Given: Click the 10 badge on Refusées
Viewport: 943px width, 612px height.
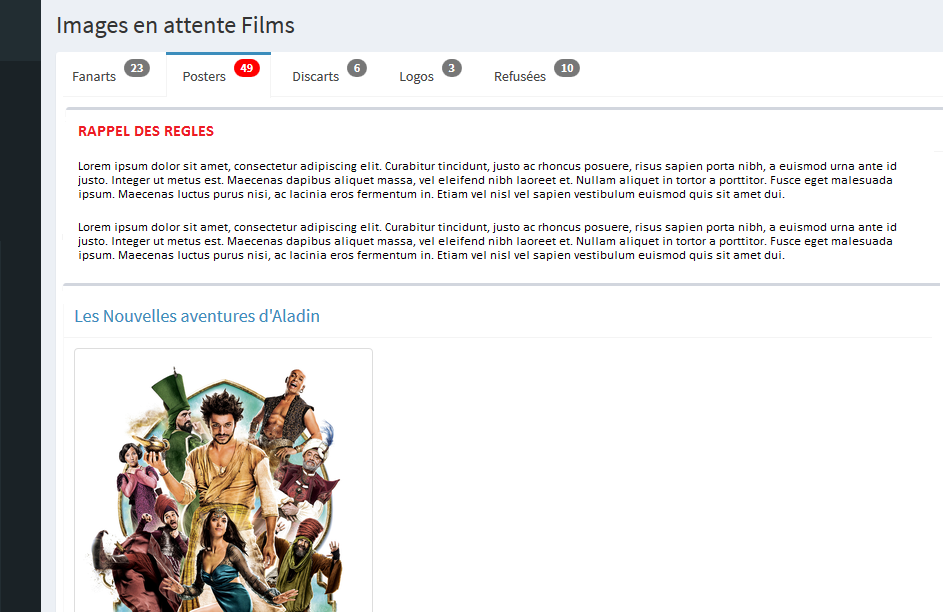Looking at the screenshot, I should (x=567, y=68).
